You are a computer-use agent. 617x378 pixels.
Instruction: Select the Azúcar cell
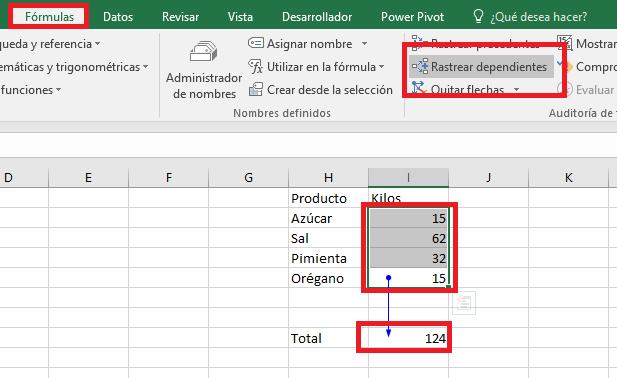(x=329, y=218)
